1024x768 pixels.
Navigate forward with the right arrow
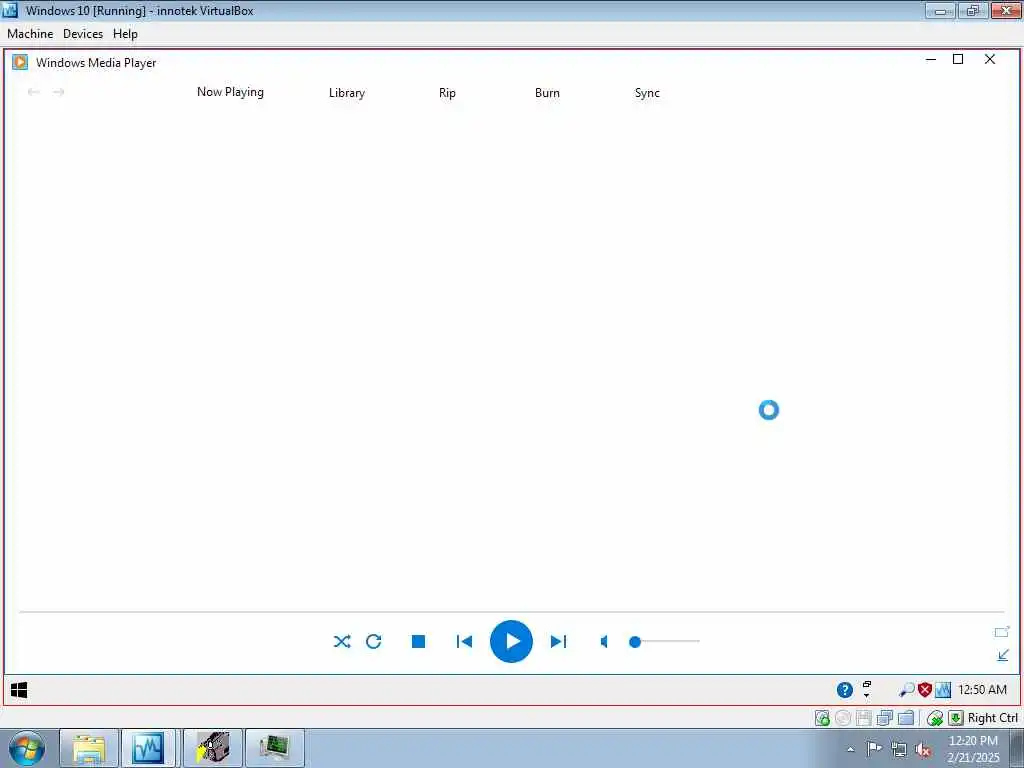(59, 92)
